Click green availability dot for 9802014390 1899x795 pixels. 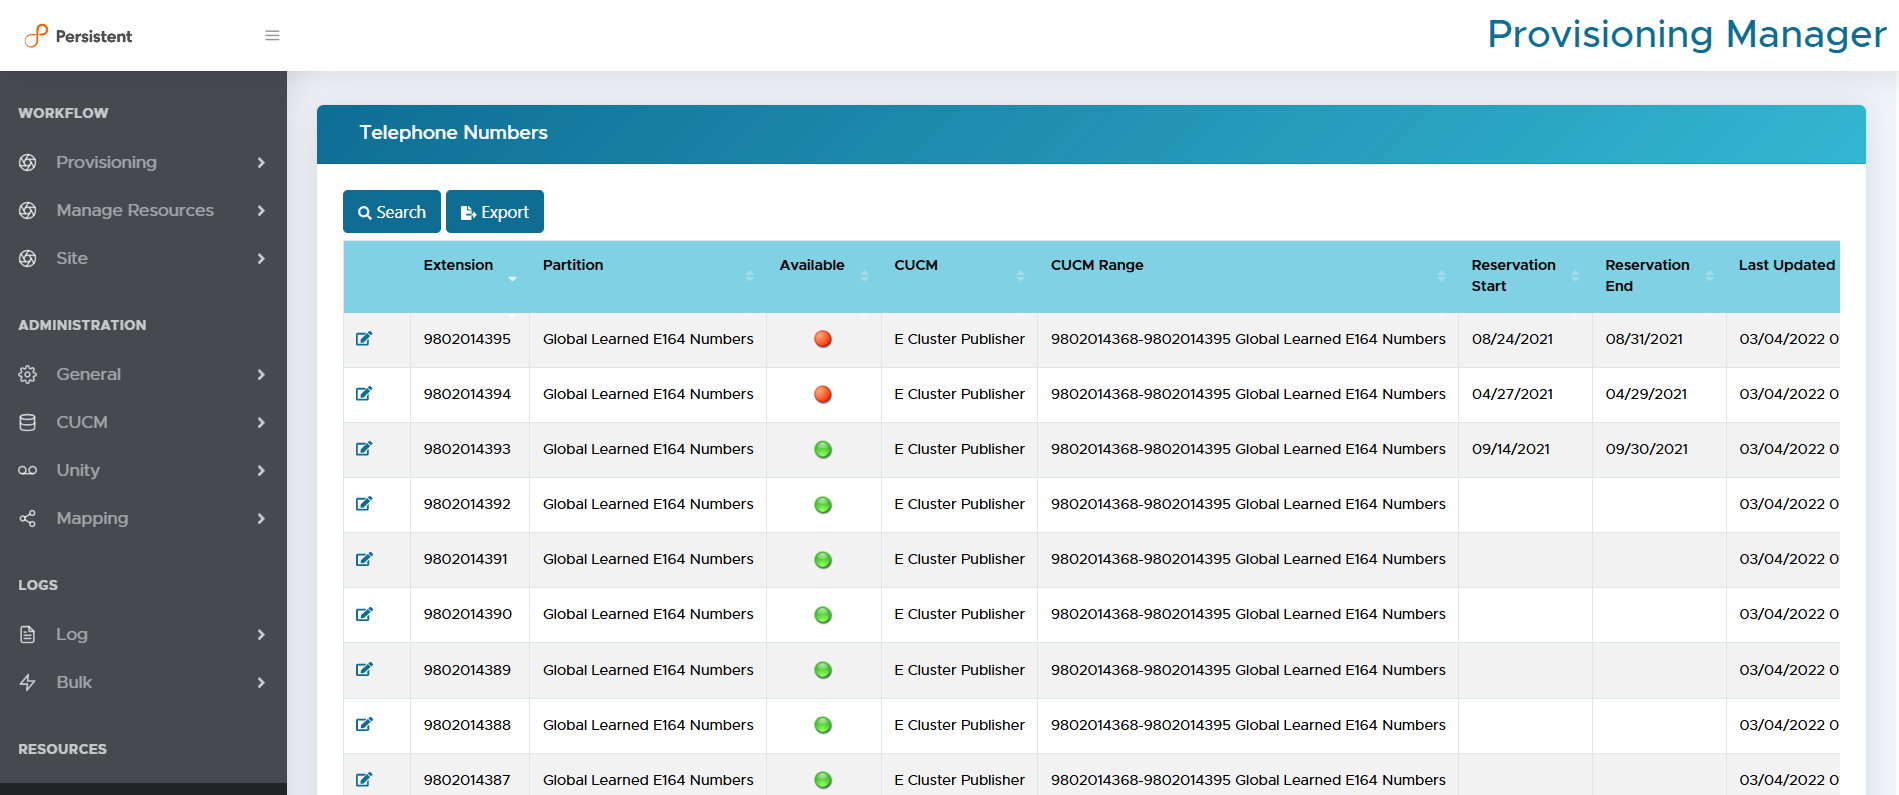pyautogui.click(x=823, y=615)
